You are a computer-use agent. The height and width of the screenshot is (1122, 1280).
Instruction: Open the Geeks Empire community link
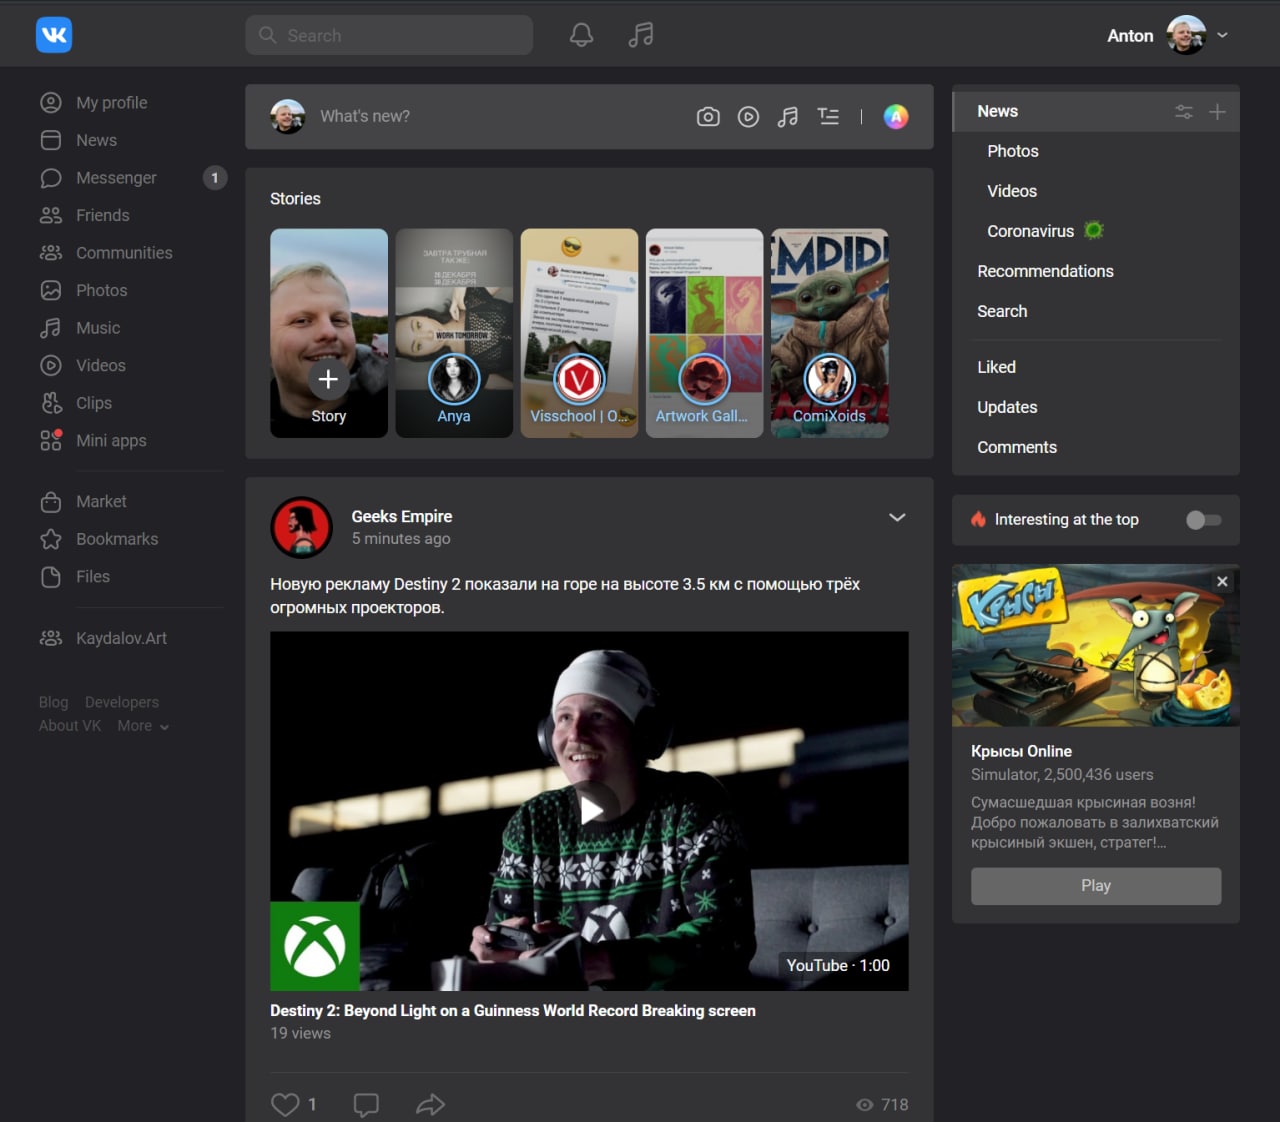[401, 516]
